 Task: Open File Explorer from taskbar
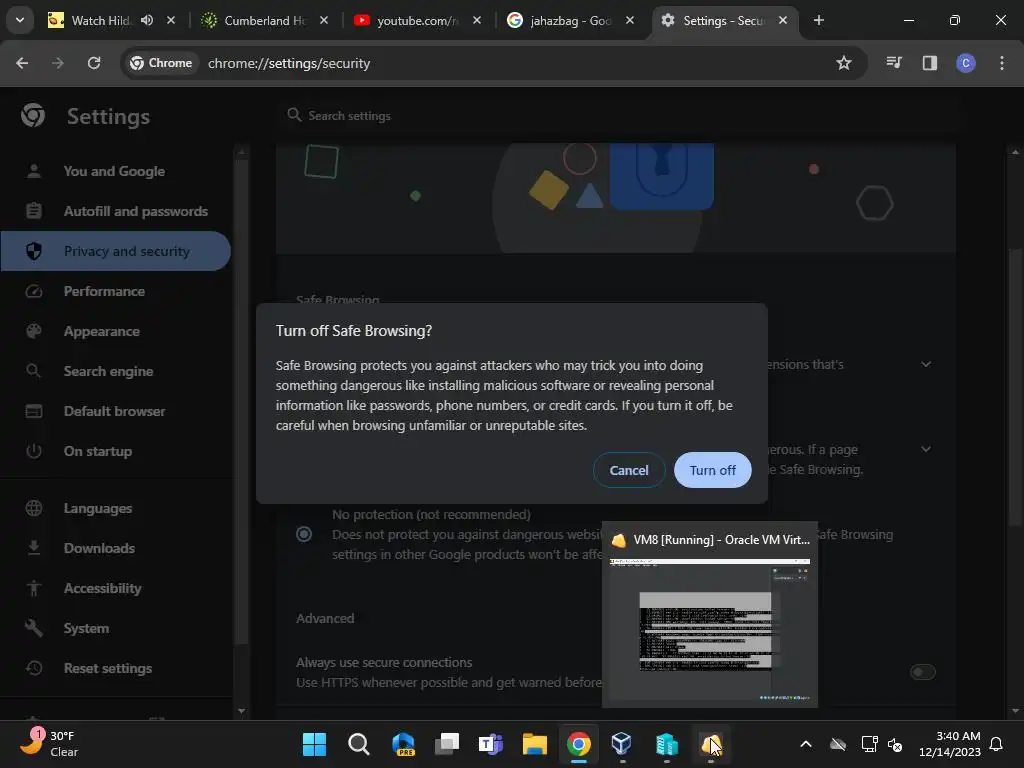point(535,744)
